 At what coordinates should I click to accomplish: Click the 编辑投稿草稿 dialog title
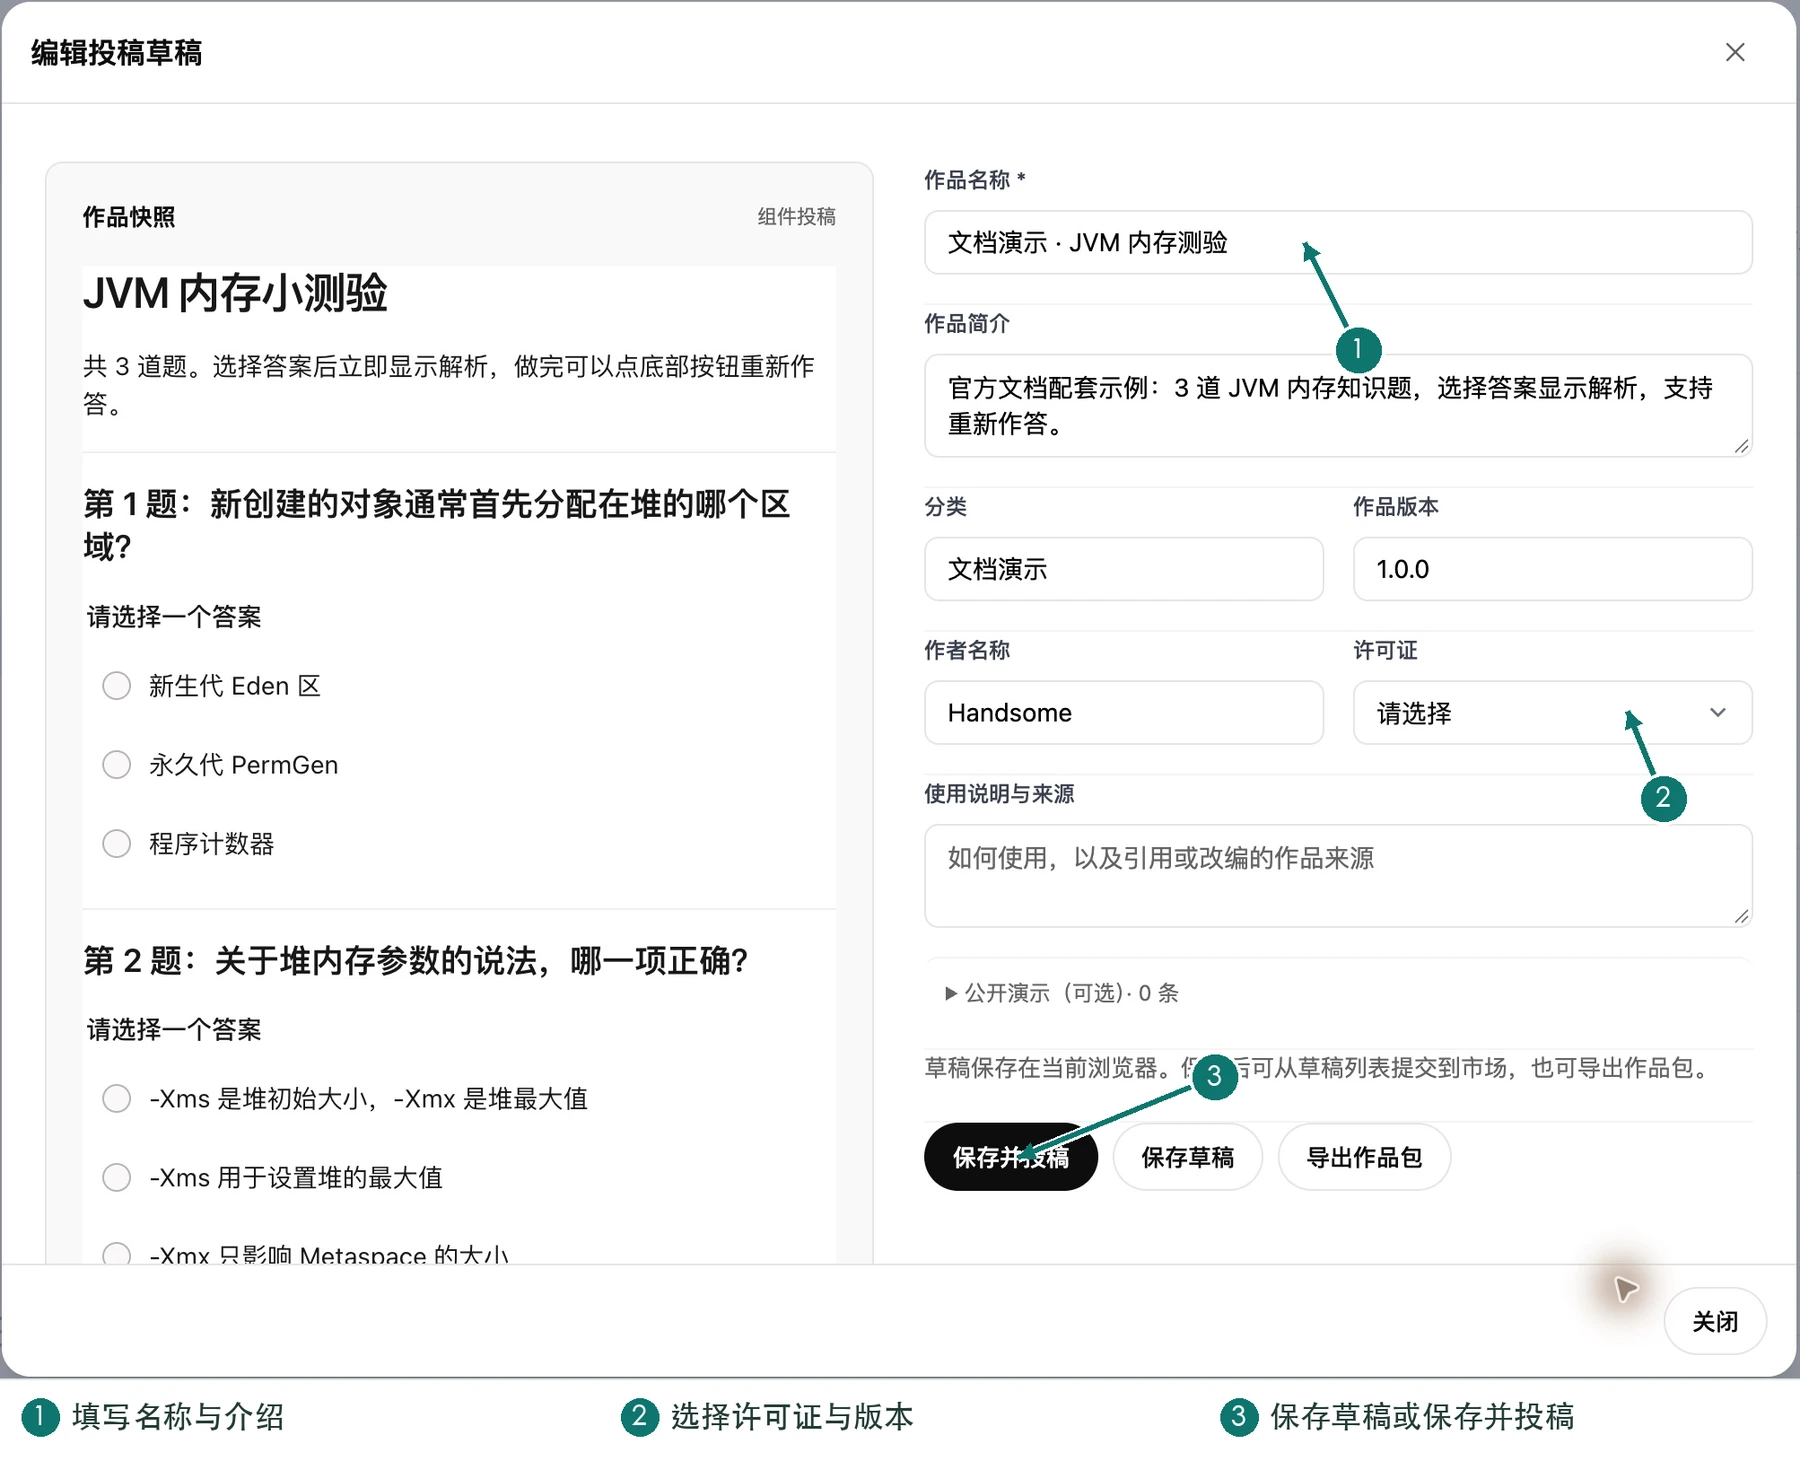[x=117, y=53]
